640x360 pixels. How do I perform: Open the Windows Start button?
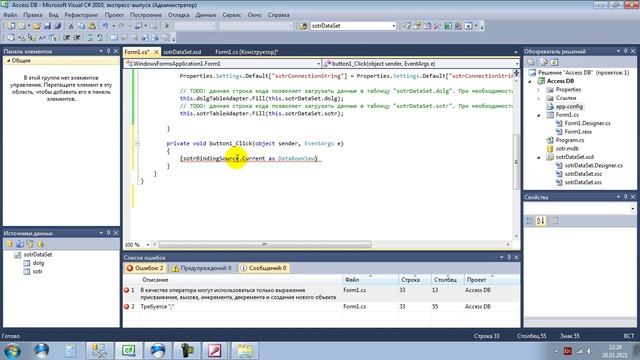point(11,351)
